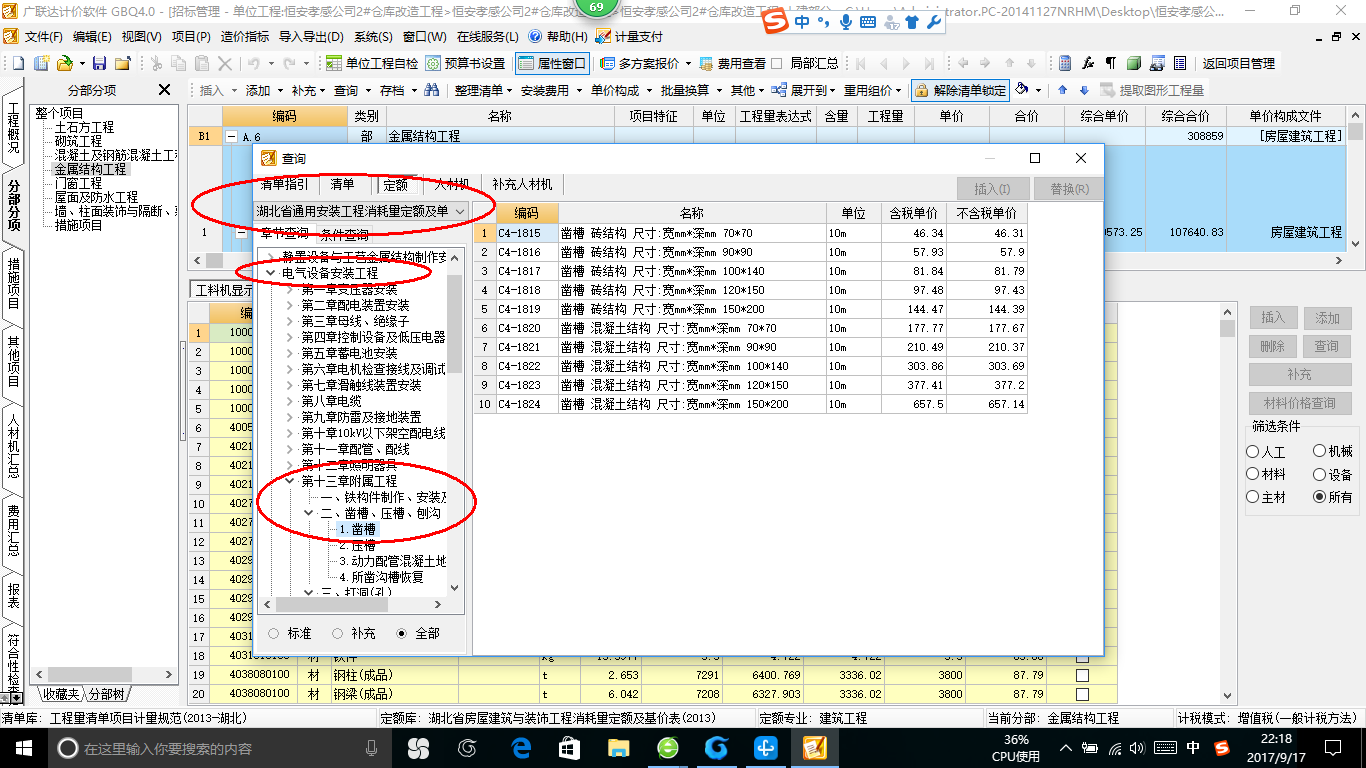The image size is (1366, 768).
Task: Switch to 条件查询 tab
Action: (x=344, y=235)
